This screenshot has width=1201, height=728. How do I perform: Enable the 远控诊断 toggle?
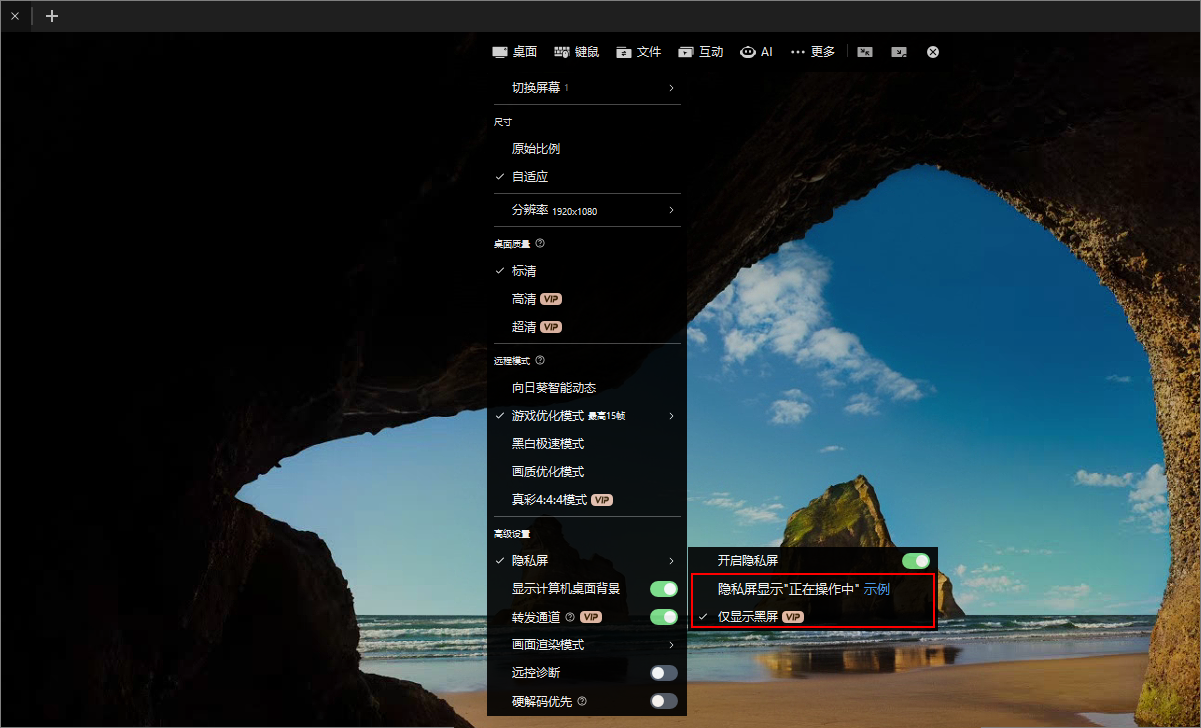click(663, 673)
